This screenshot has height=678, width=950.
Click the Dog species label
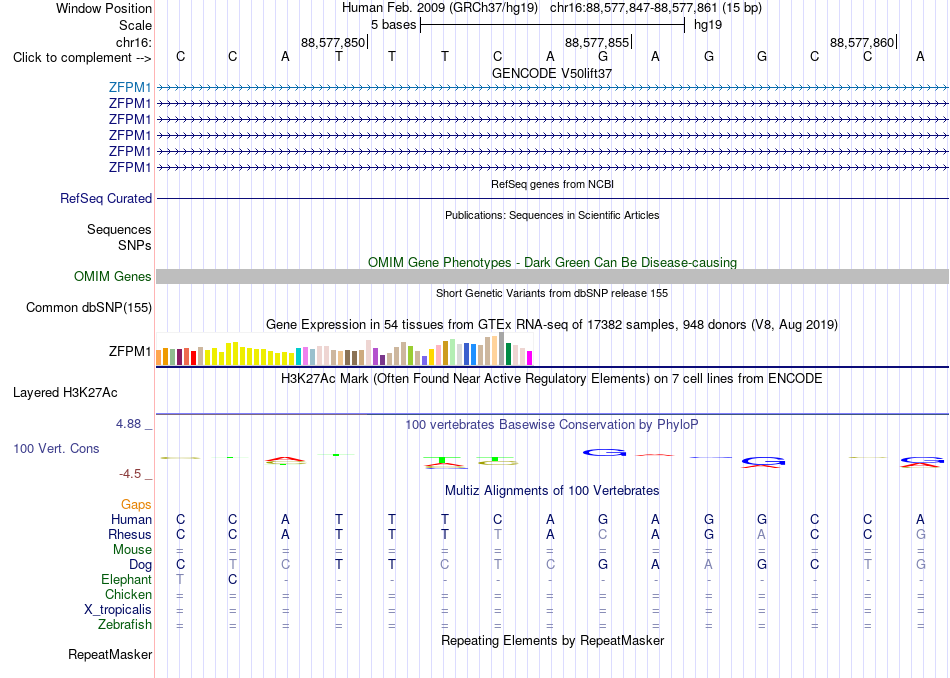140,565
